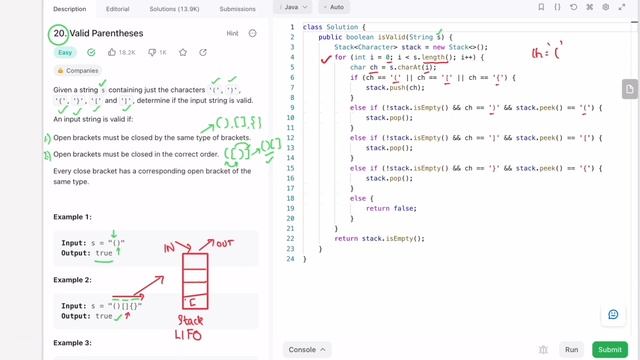Open the Java language dropdown
This screenshot has height=360, width=640.
293,7
